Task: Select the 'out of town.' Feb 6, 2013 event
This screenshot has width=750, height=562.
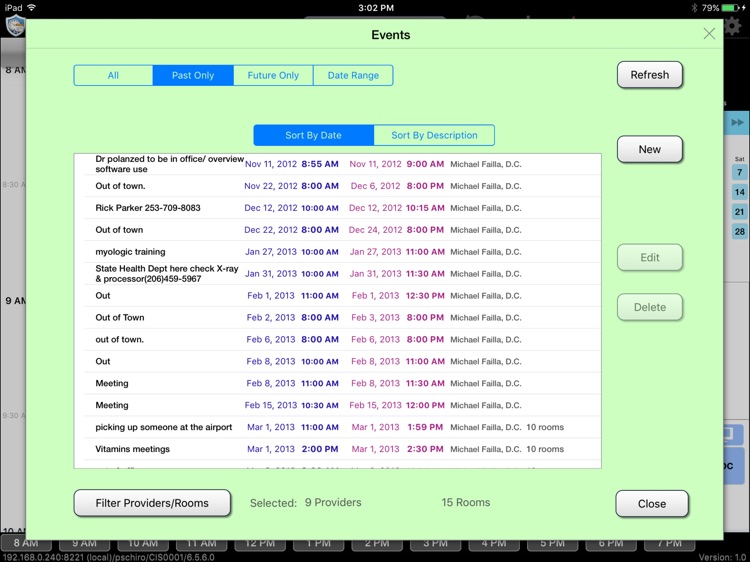Action: coord(338,340)
